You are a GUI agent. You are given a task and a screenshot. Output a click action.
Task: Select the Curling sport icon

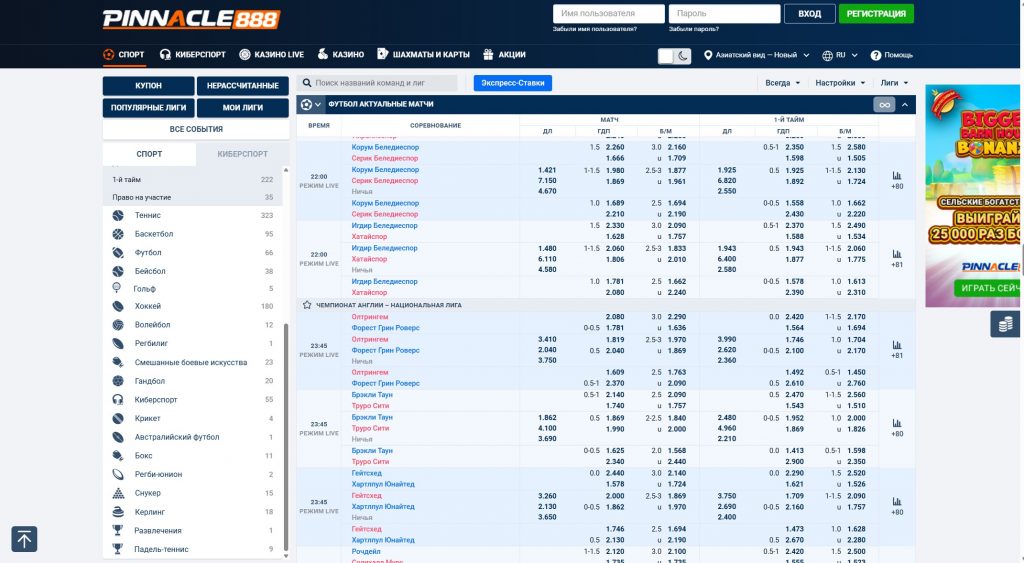[x=118, y=512]
